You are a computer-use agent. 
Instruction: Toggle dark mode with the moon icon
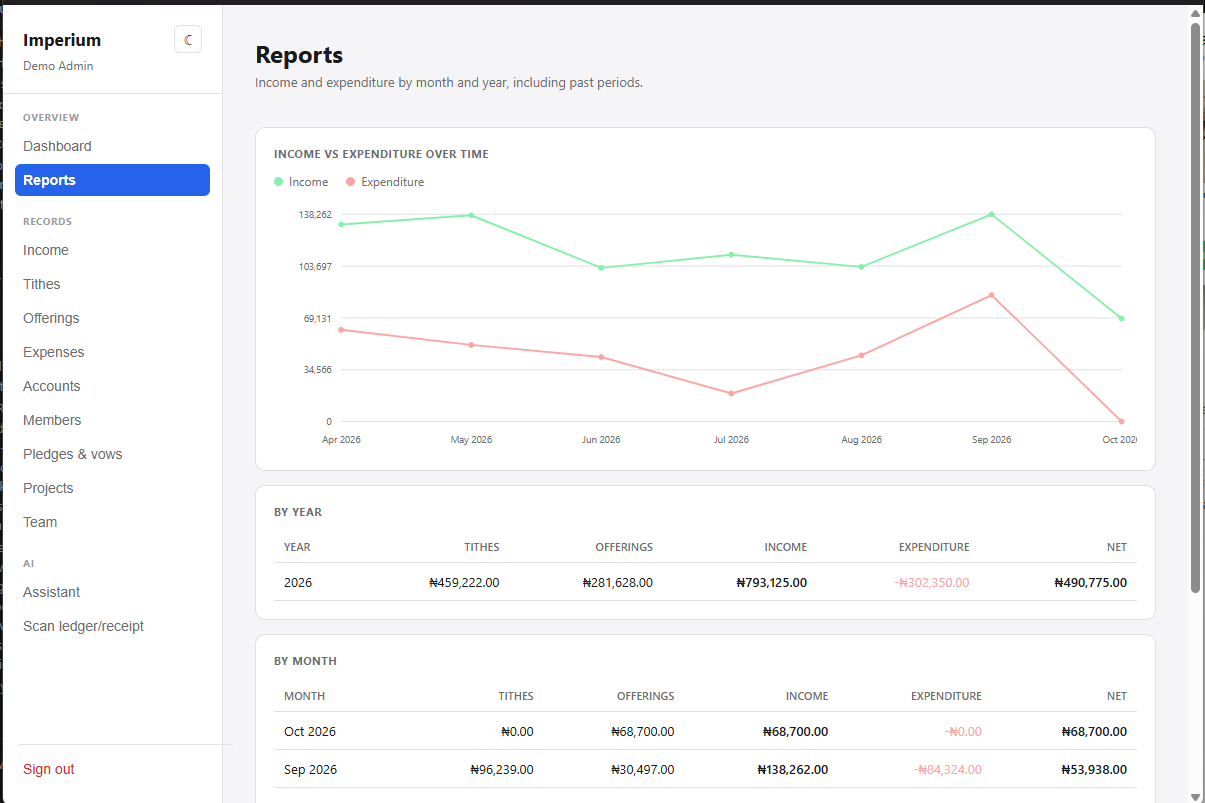pyautogui.click(x=188, y=40)
